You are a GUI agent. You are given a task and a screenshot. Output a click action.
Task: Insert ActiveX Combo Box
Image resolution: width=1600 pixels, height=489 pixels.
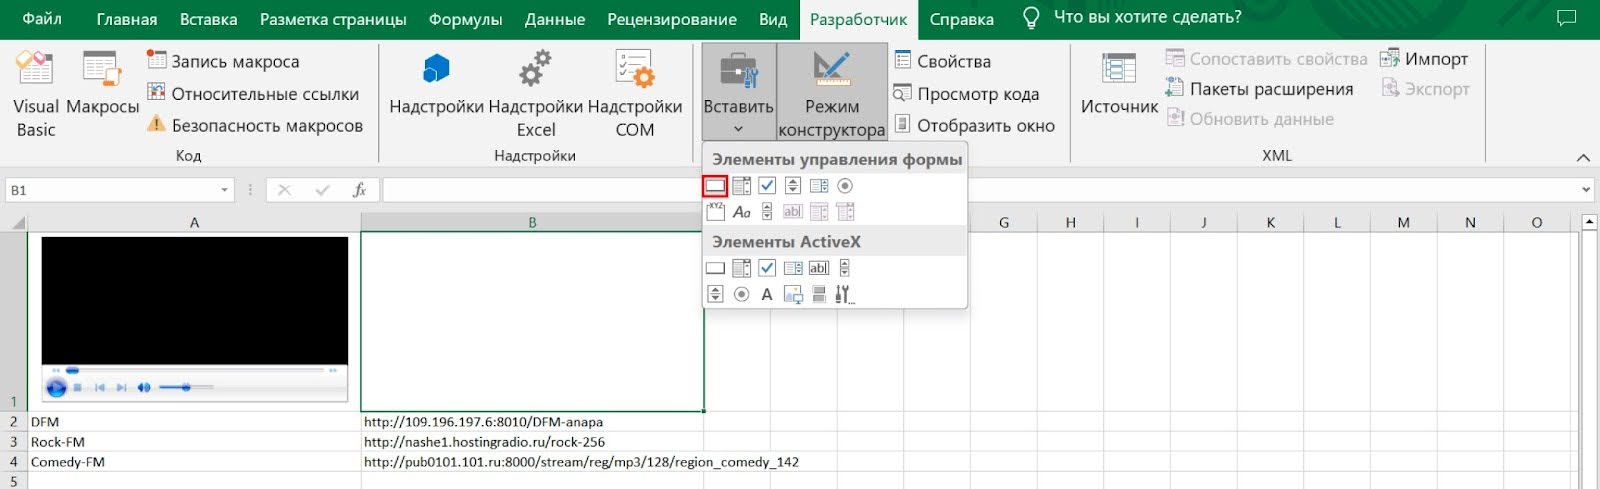pos(741,268)
